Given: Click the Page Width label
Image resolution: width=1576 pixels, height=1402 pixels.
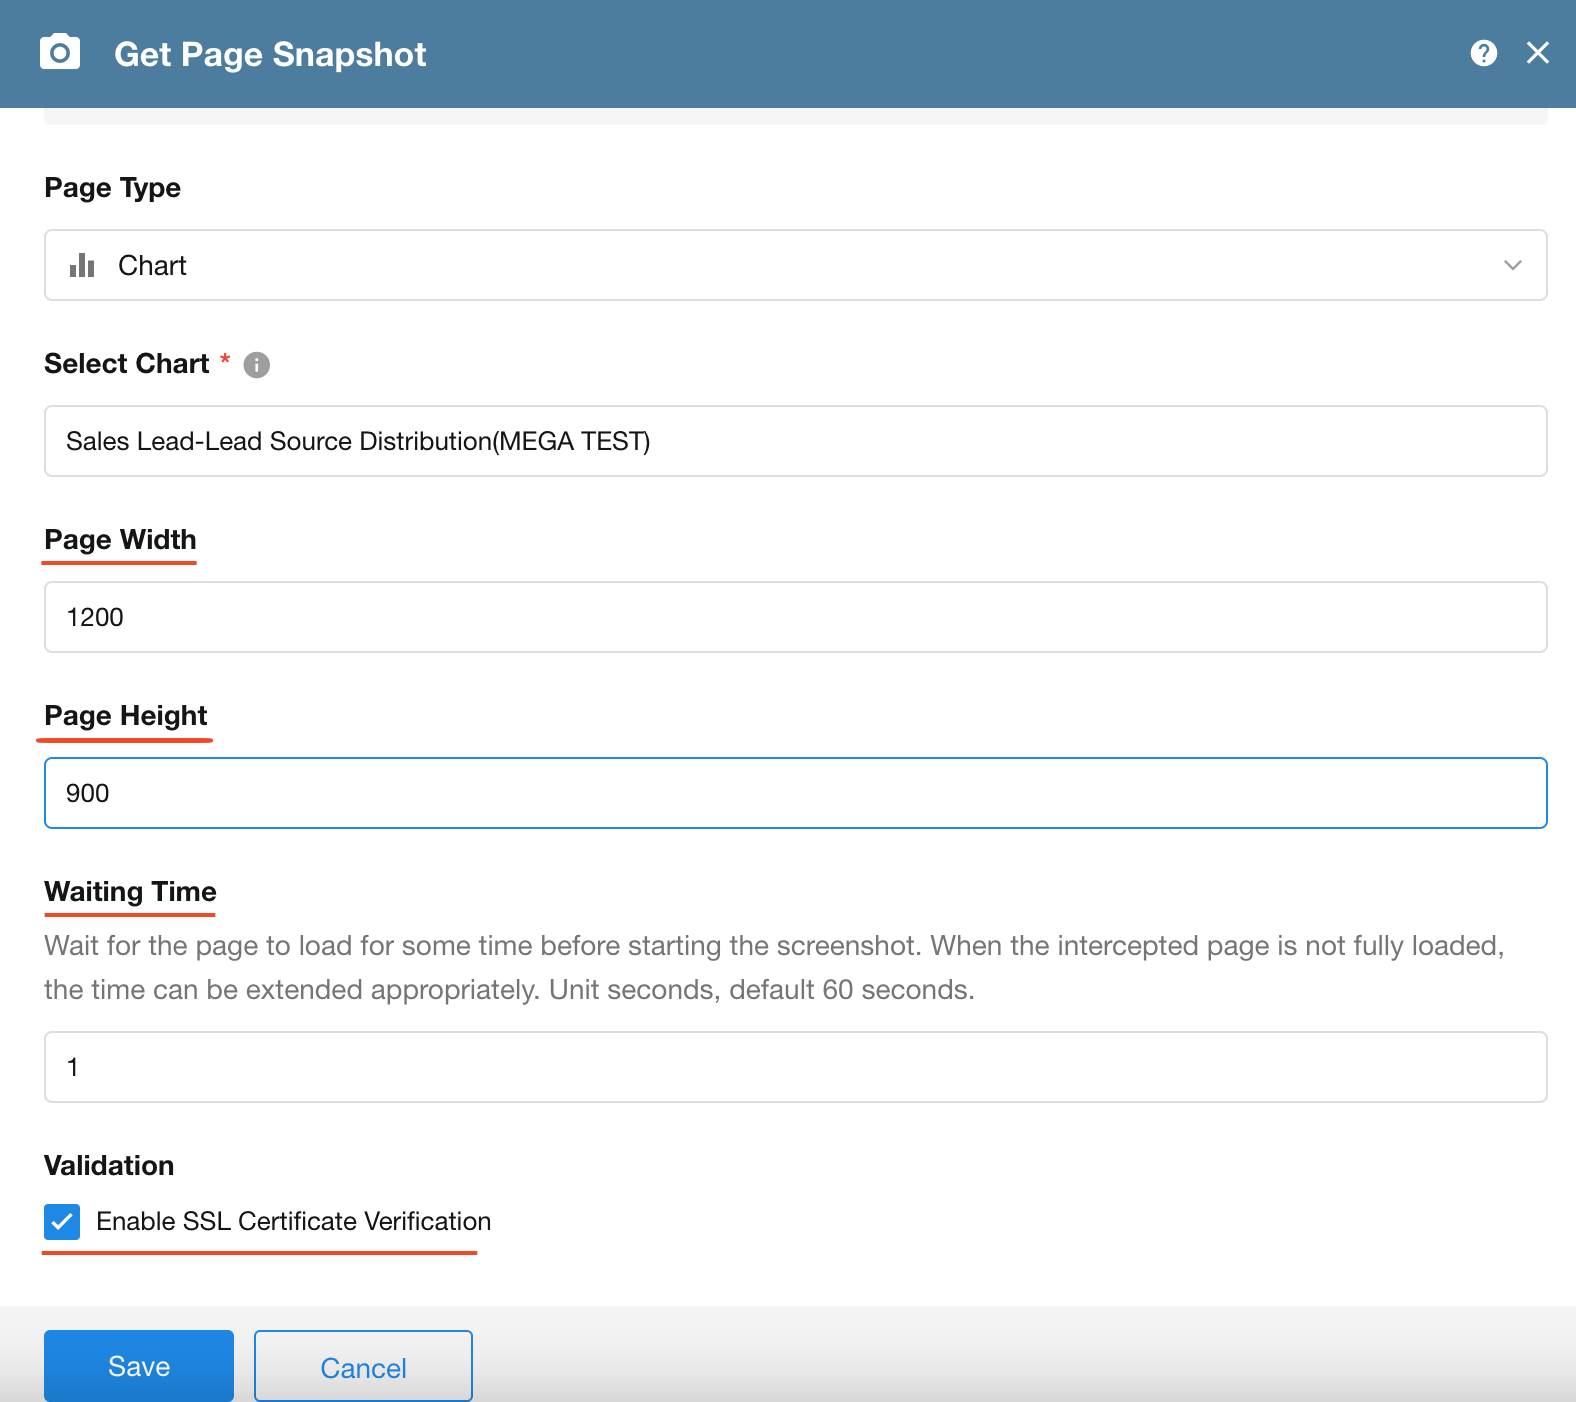Looking at the screenshot, I should tap(120, 540).
